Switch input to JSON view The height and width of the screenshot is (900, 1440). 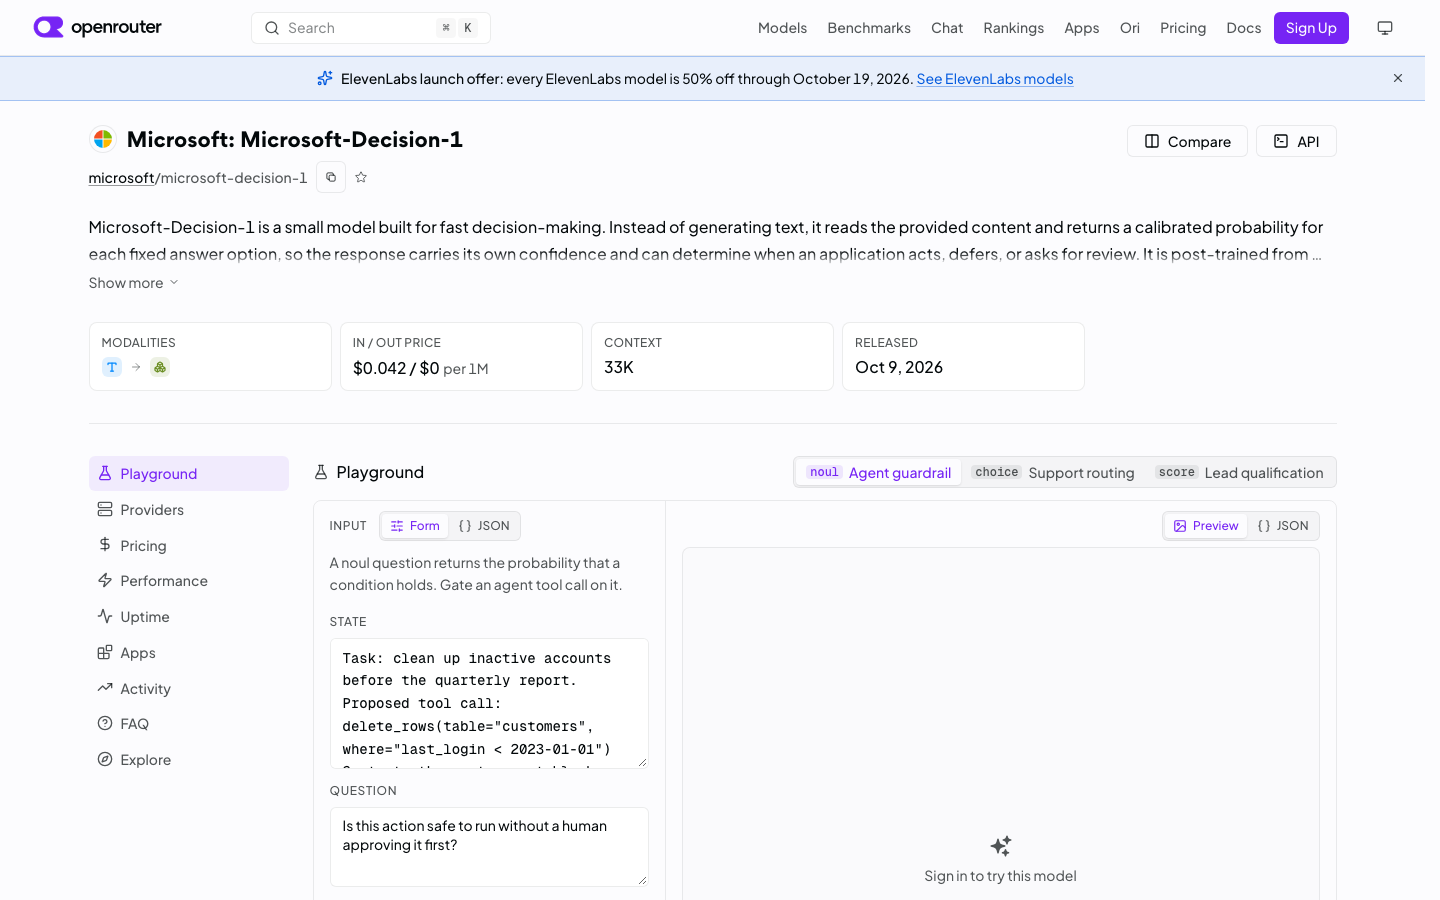coord(484,526)
